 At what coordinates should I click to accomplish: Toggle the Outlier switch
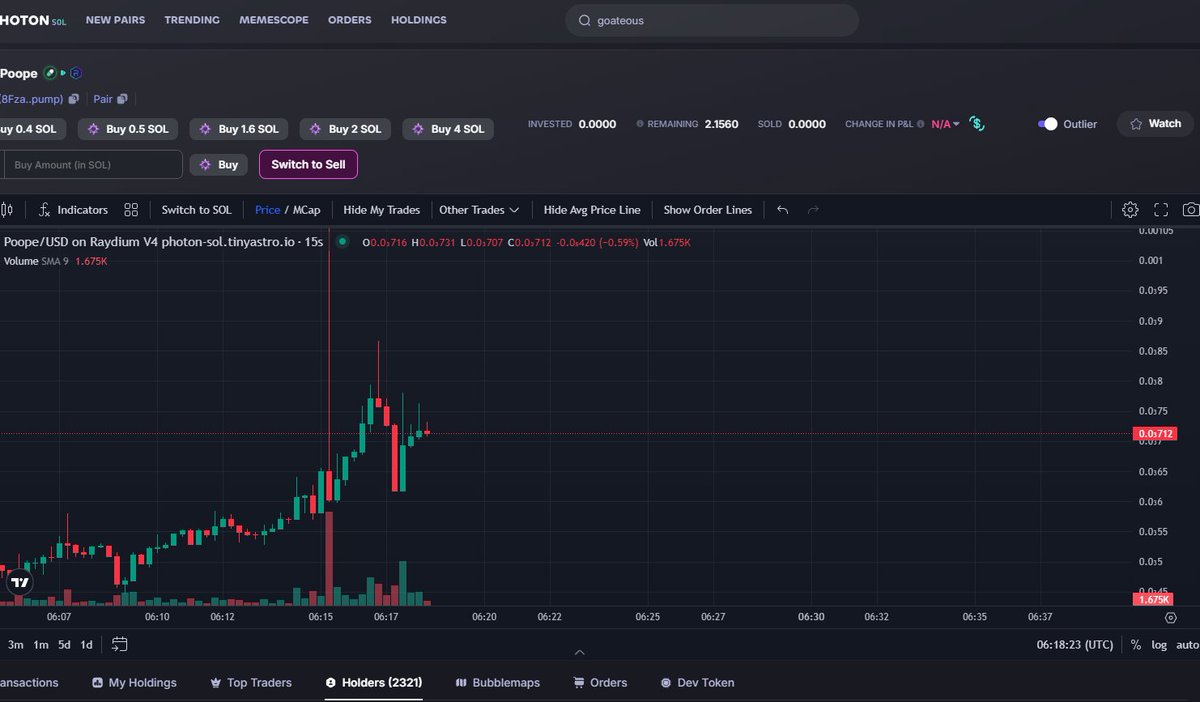[x=1047, y=124]
